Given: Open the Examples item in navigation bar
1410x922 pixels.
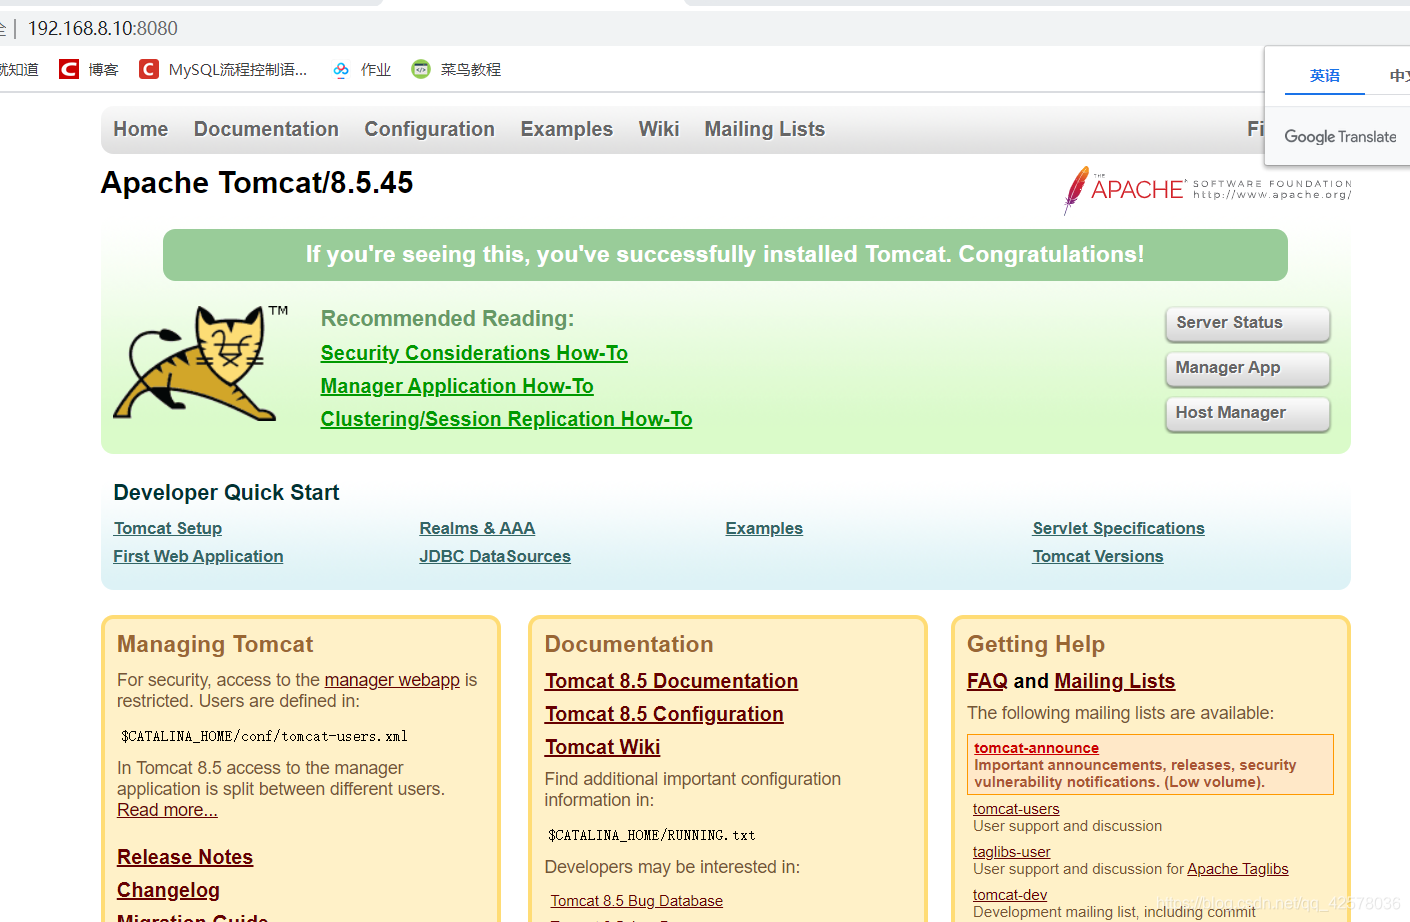Looking at the screenshot, I should 566,129.
